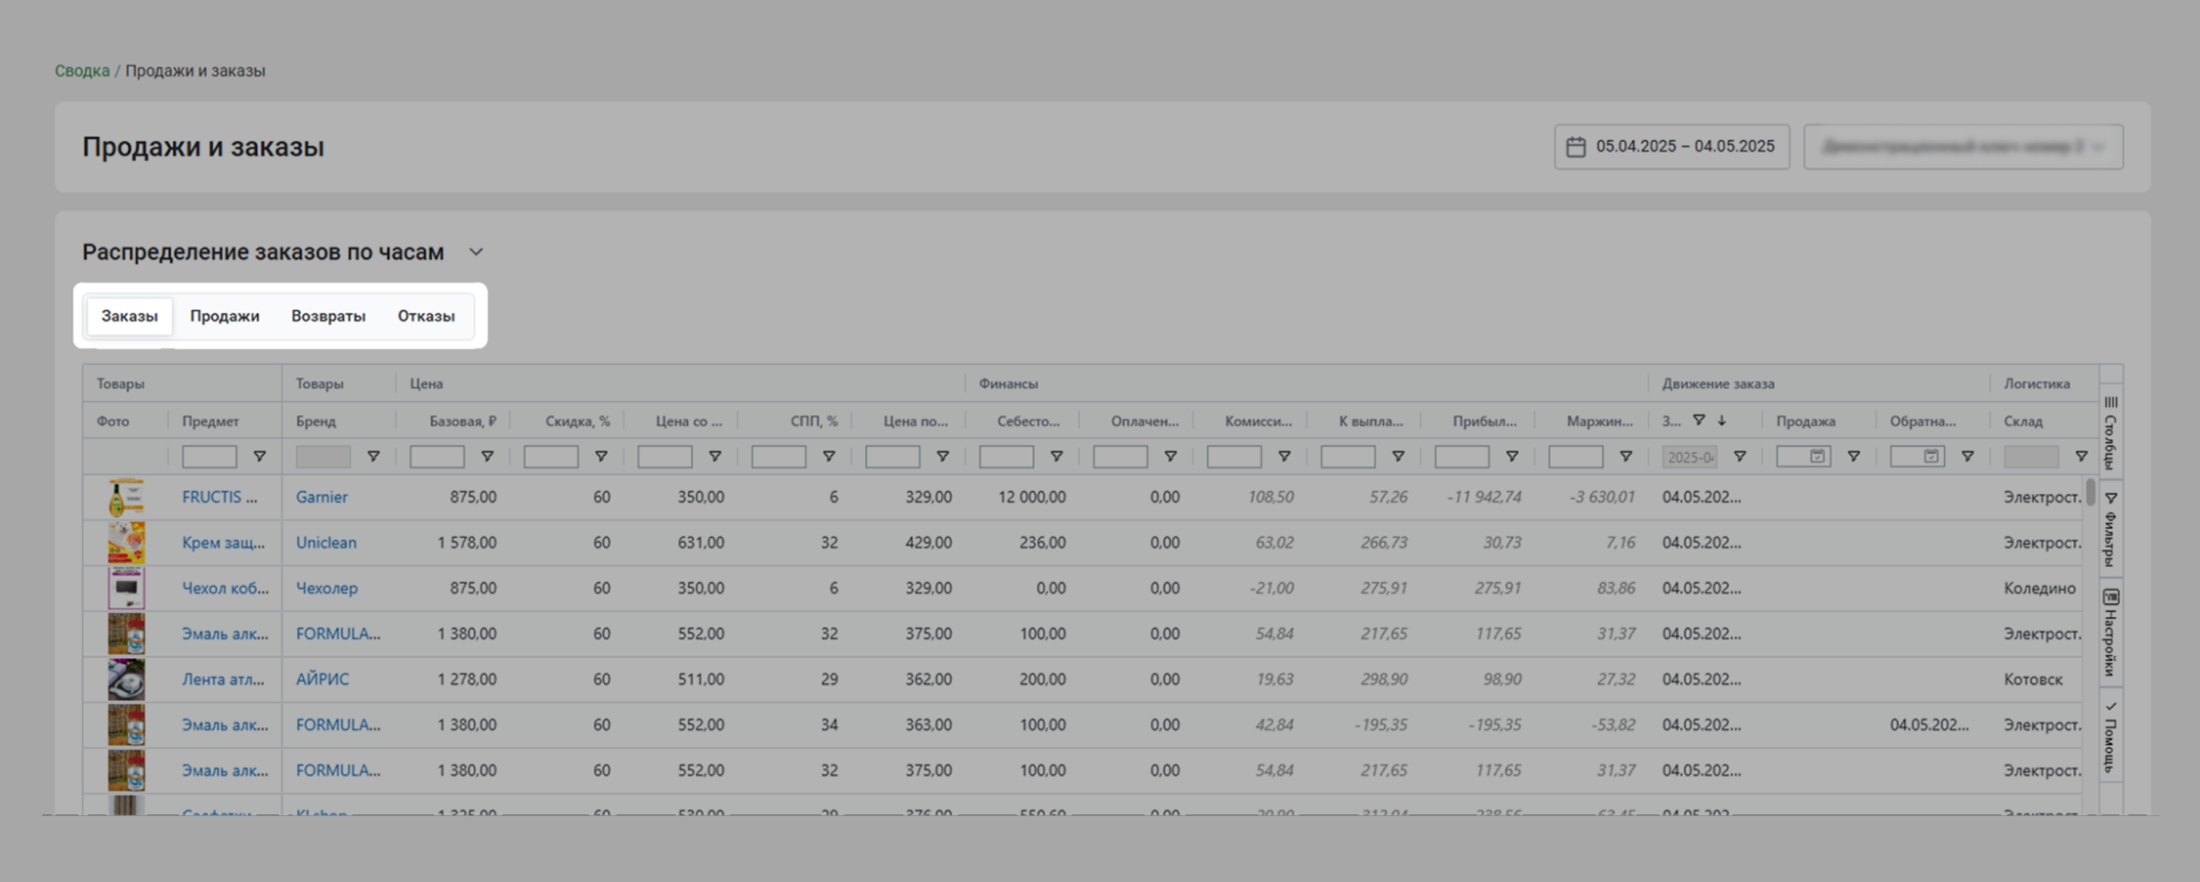
Task: Open filter menu for Предмет column
Action: pos(259,457)
